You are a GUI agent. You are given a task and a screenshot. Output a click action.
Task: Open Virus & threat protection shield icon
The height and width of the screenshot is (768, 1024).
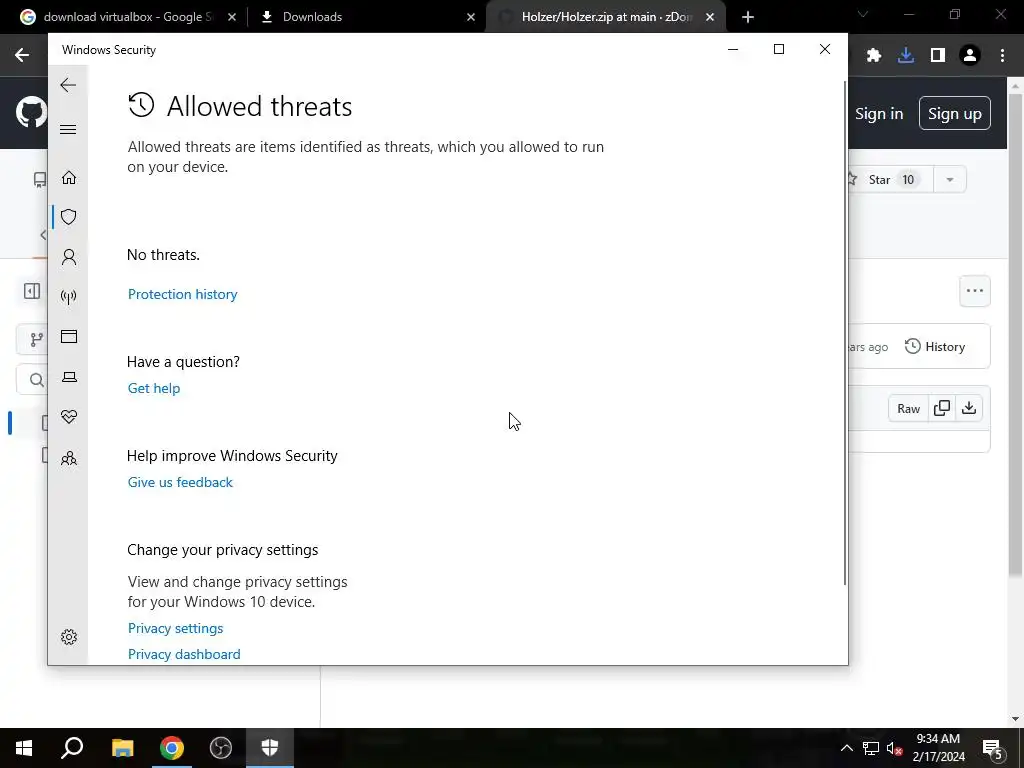69,217
